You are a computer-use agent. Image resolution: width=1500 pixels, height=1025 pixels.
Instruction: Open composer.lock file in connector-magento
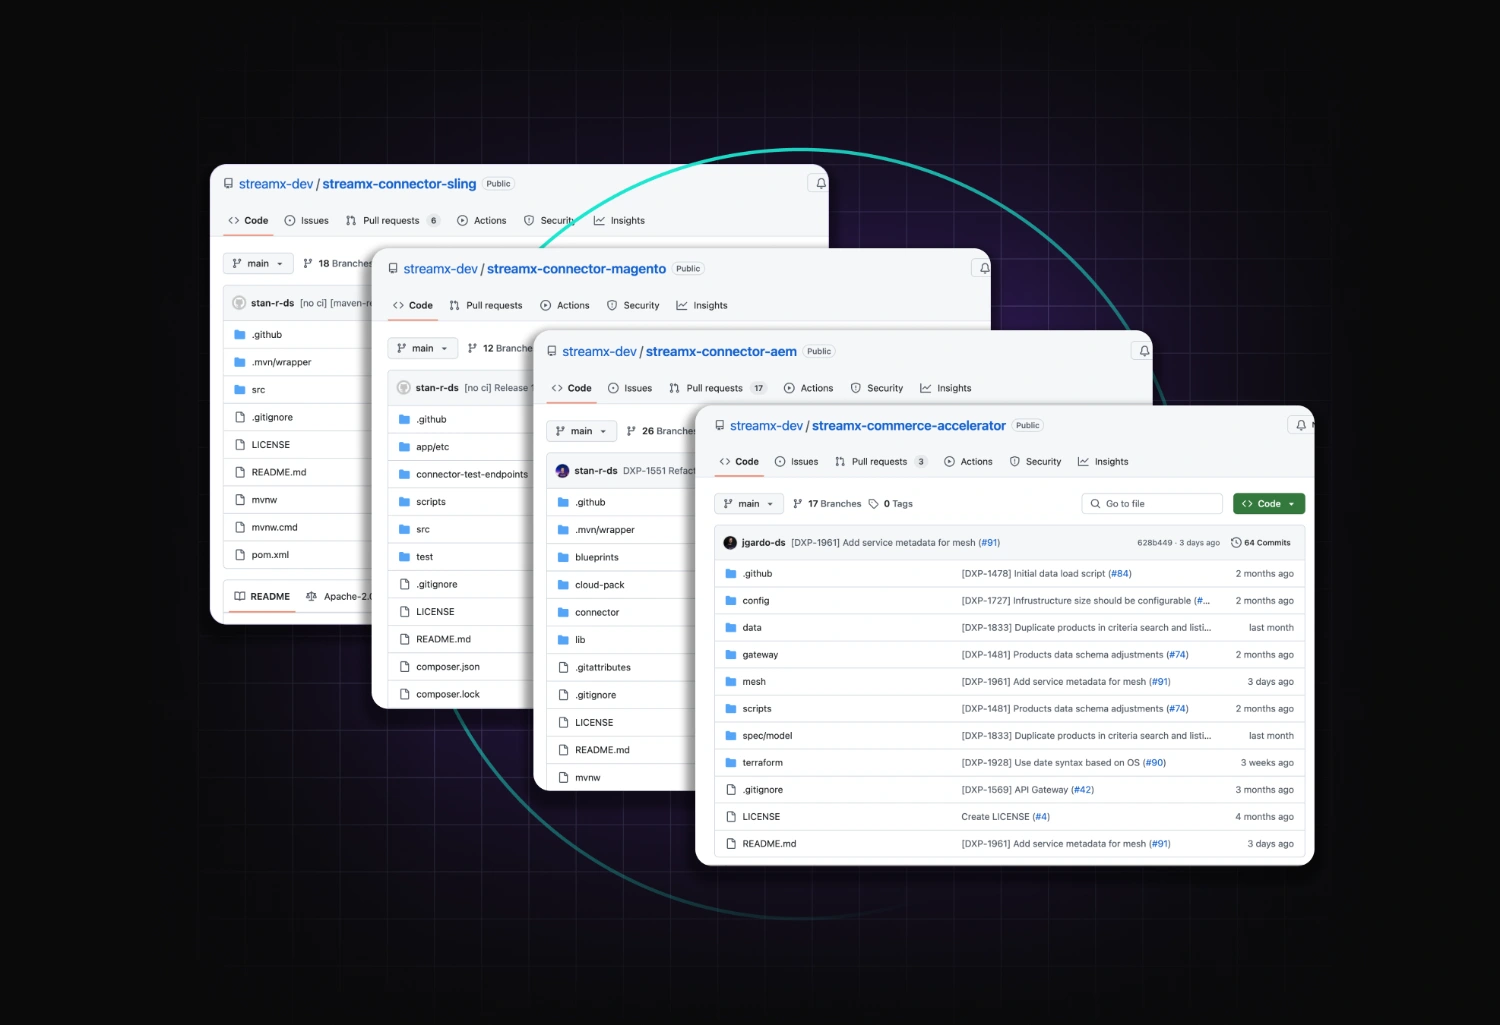[447, 694]
